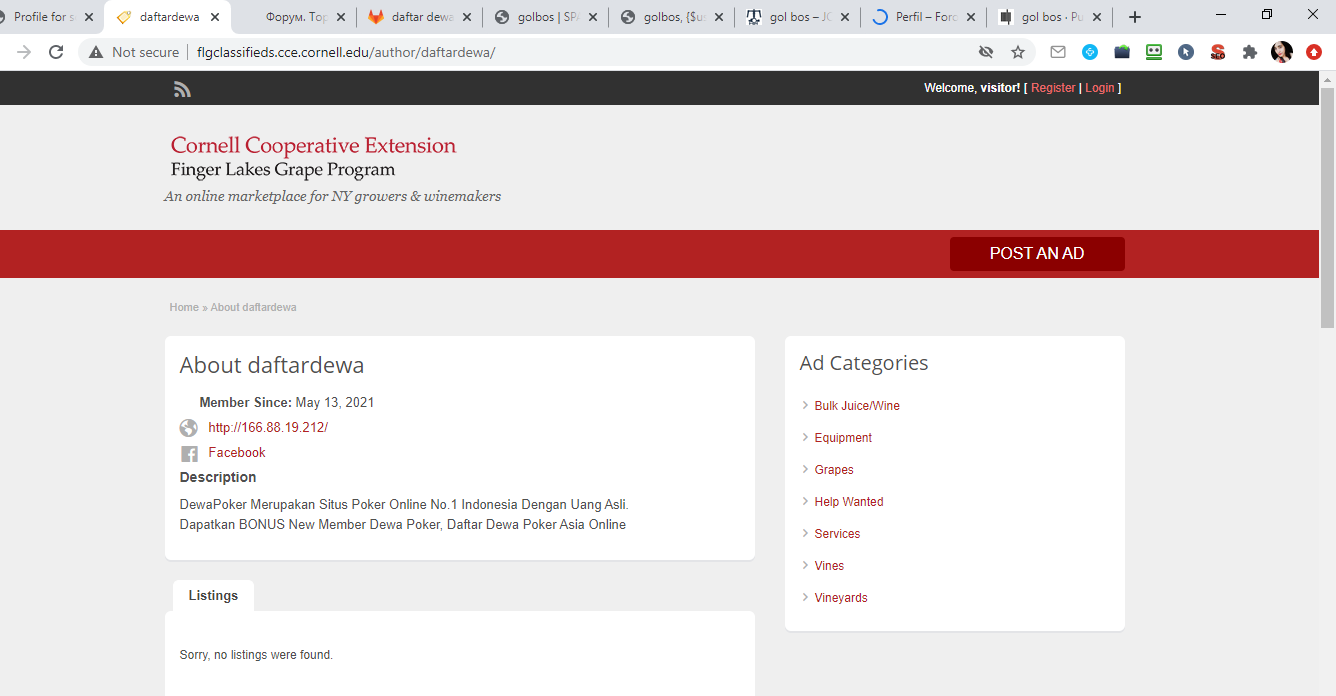The width and height of the screenshot is (1336, 696).
Task: Click the vertical page scrollbar
Action: [x=1327, y=208]
